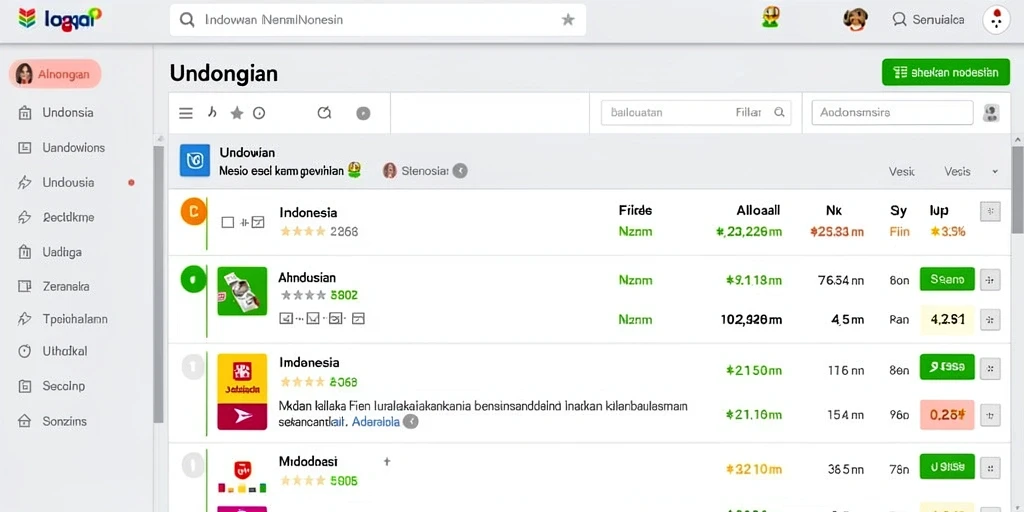1024x512 pixels.
Task: Click the green button in the $3210m row
Action: click(x=947, y=466)
